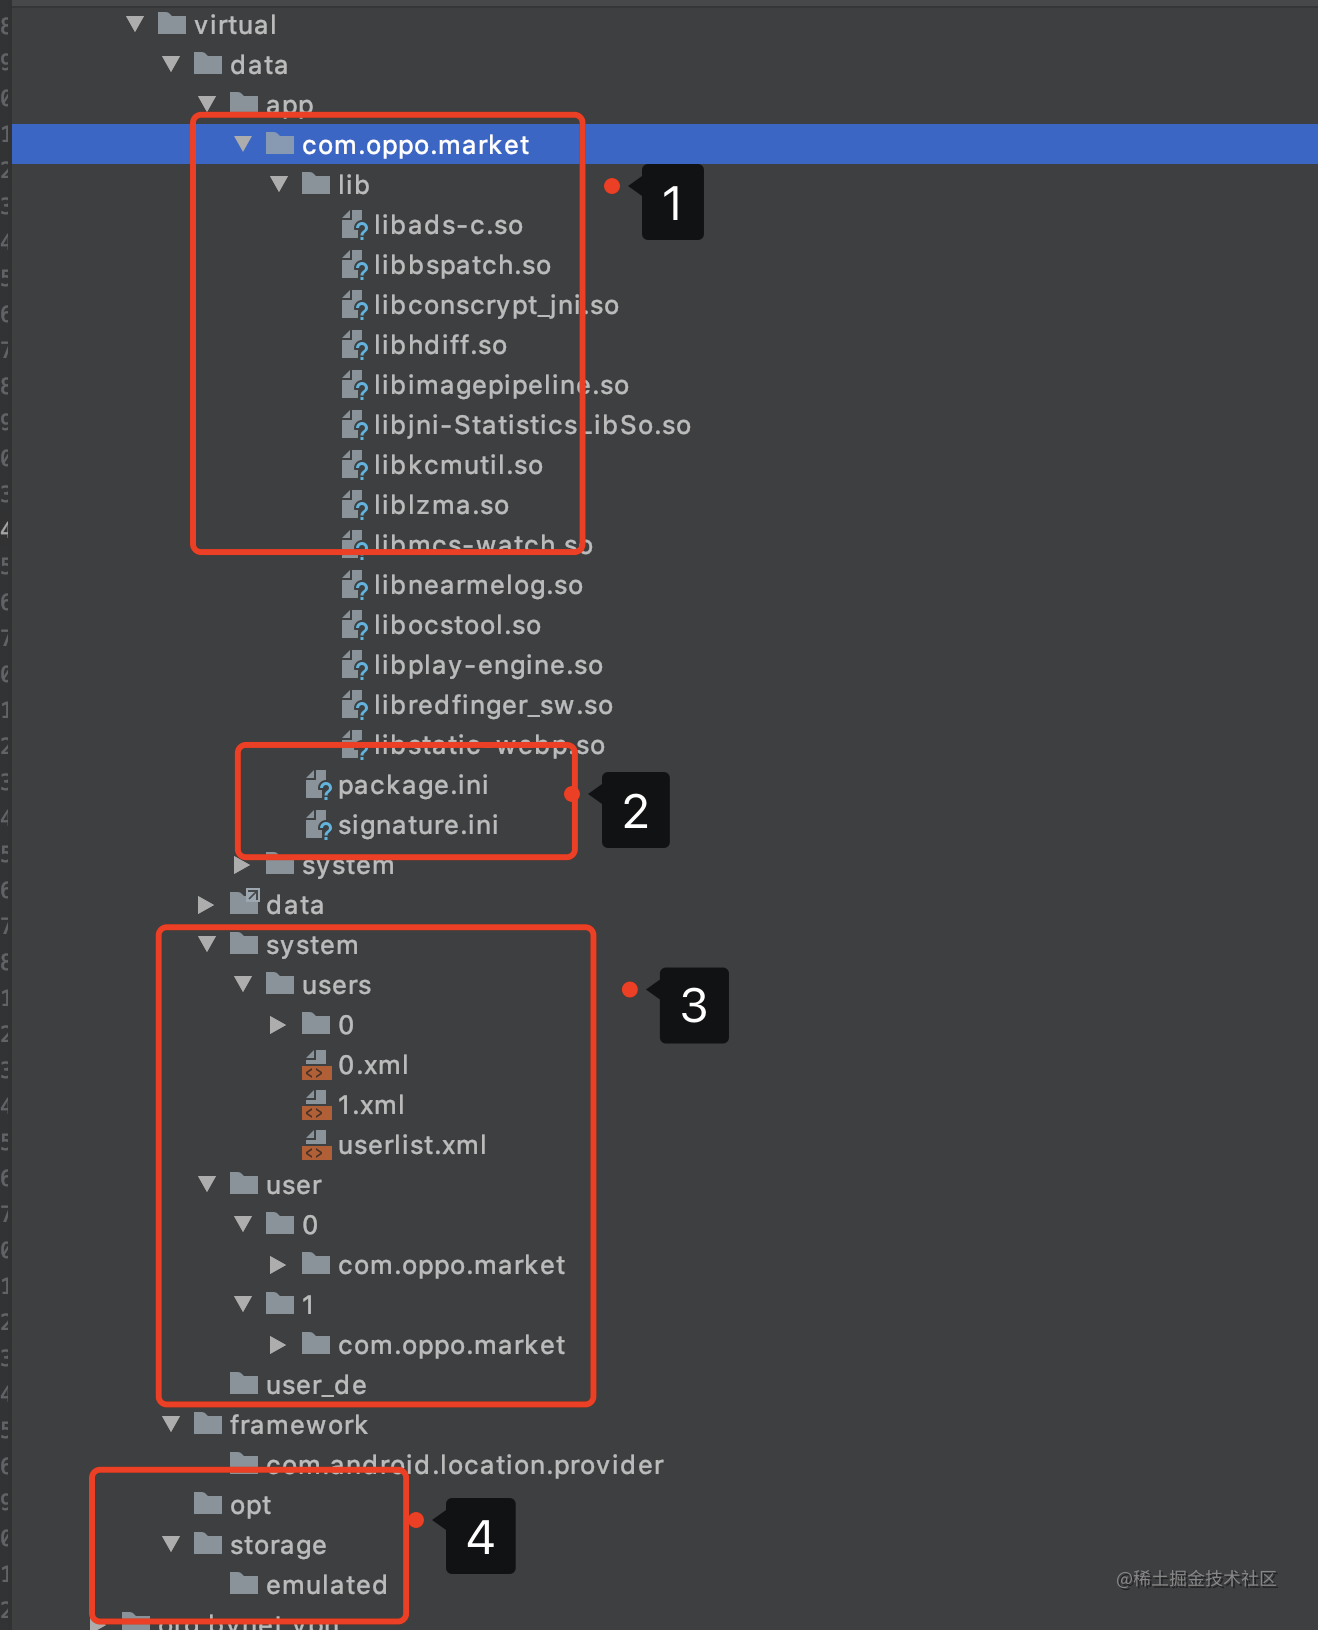Collapse the framework folder arrow
The image size is (1318, 1630).
(171, 1424)
